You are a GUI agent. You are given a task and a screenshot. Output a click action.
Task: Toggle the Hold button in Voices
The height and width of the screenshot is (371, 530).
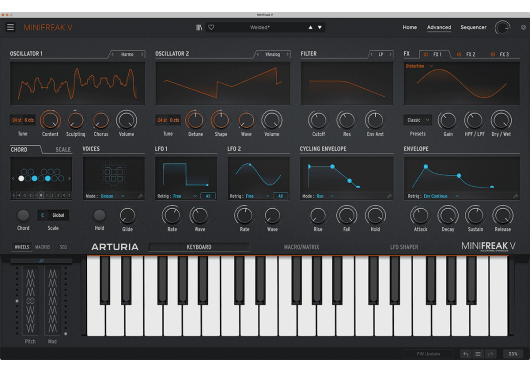click(x=99, y=215)
